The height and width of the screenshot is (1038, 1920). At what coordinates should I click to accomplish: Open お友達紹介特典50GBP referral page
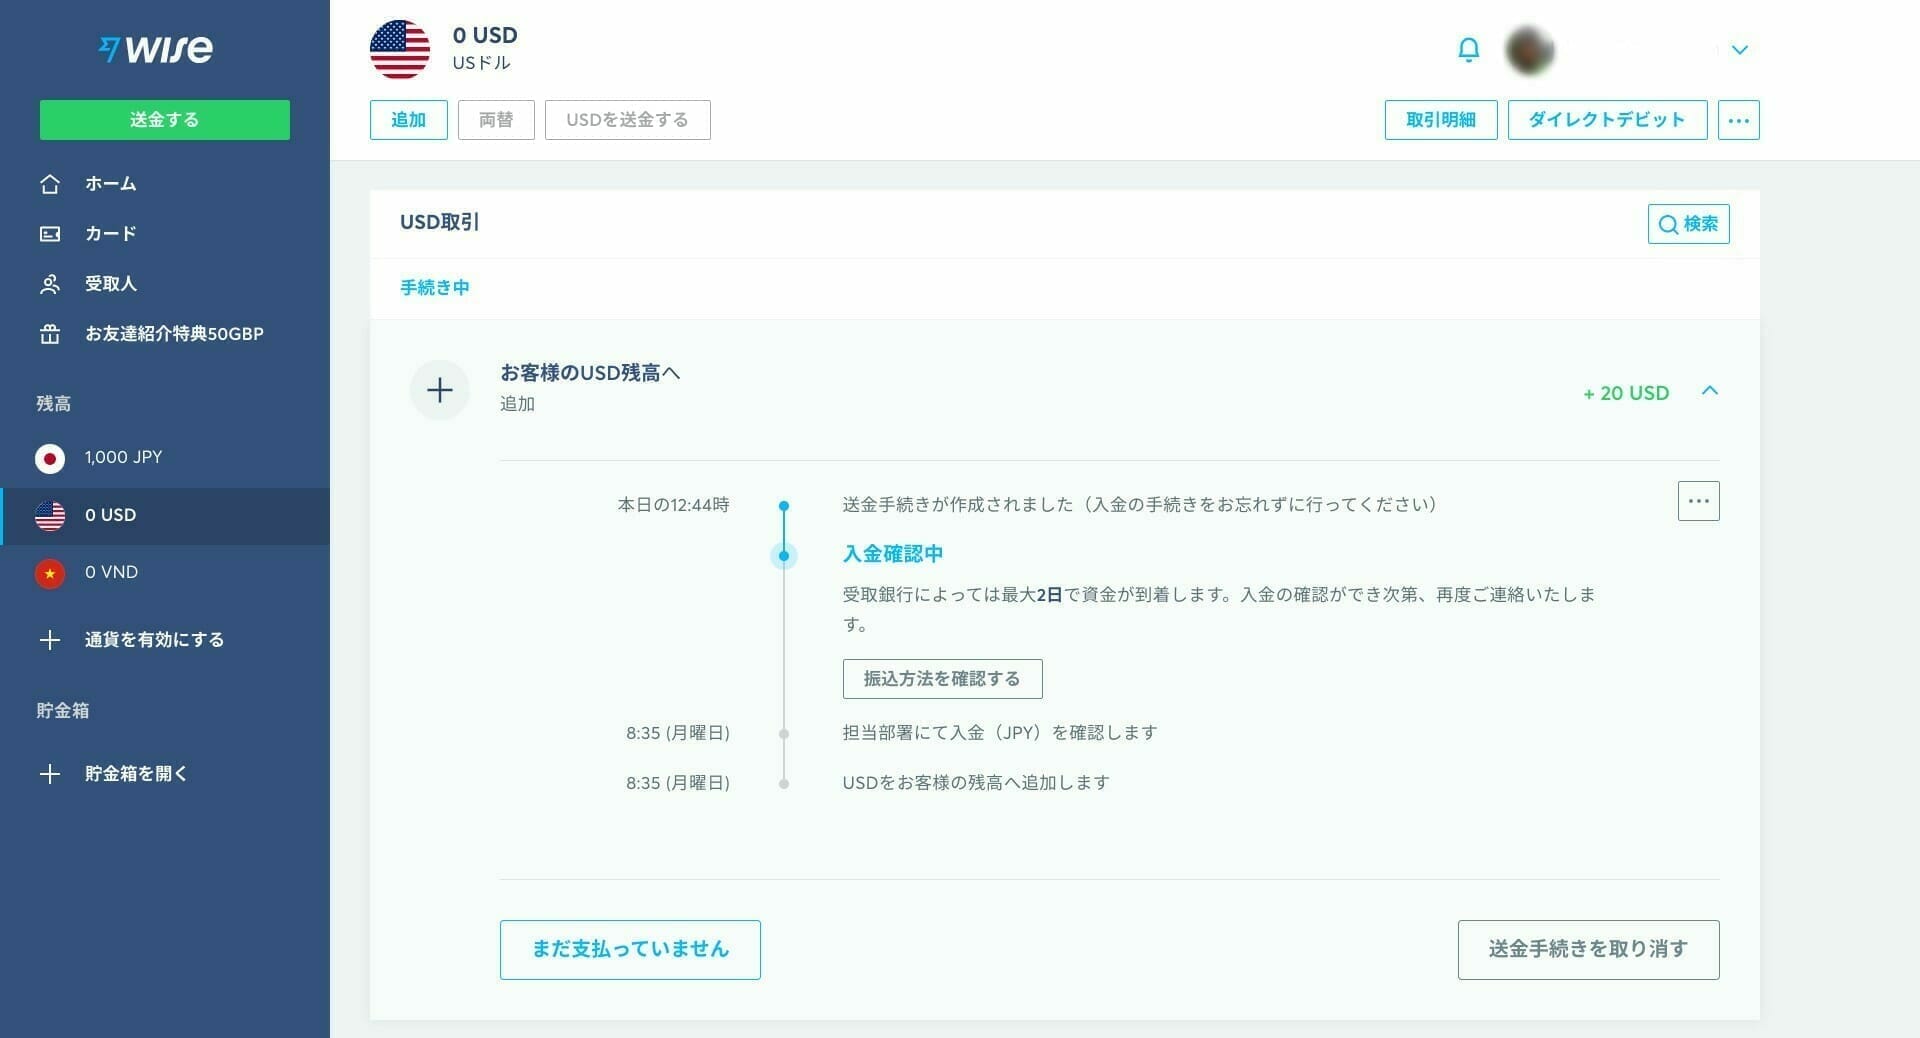174,334
